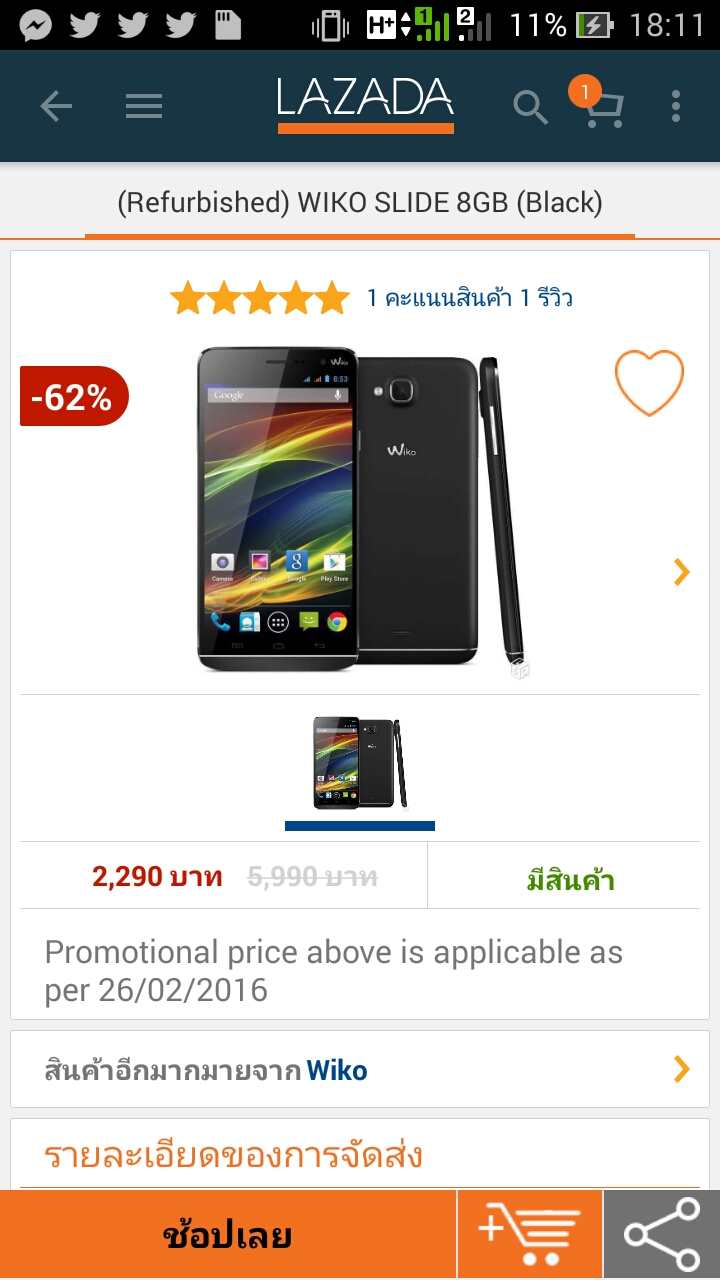Tap the add-to-cart icon button
The image size is (720, 1280).
click(530, 1234)
